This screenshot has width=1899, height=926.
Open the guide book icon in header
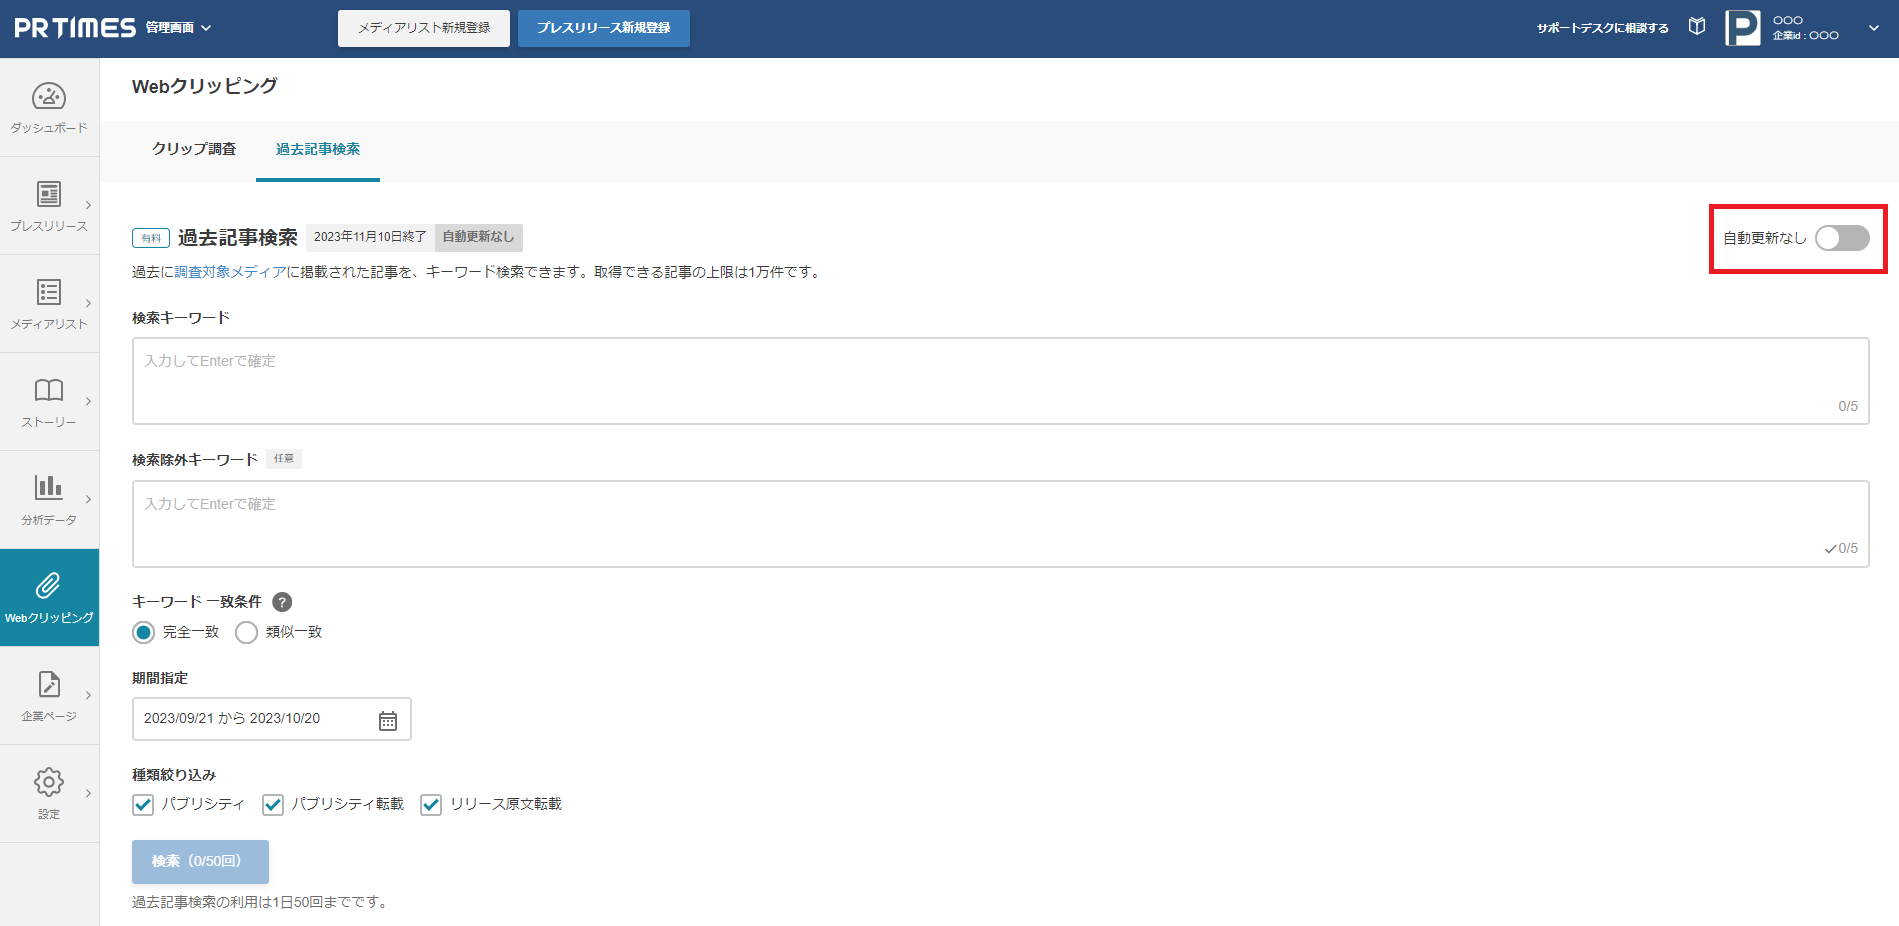pyautogui.click(x=1697, y=27)
